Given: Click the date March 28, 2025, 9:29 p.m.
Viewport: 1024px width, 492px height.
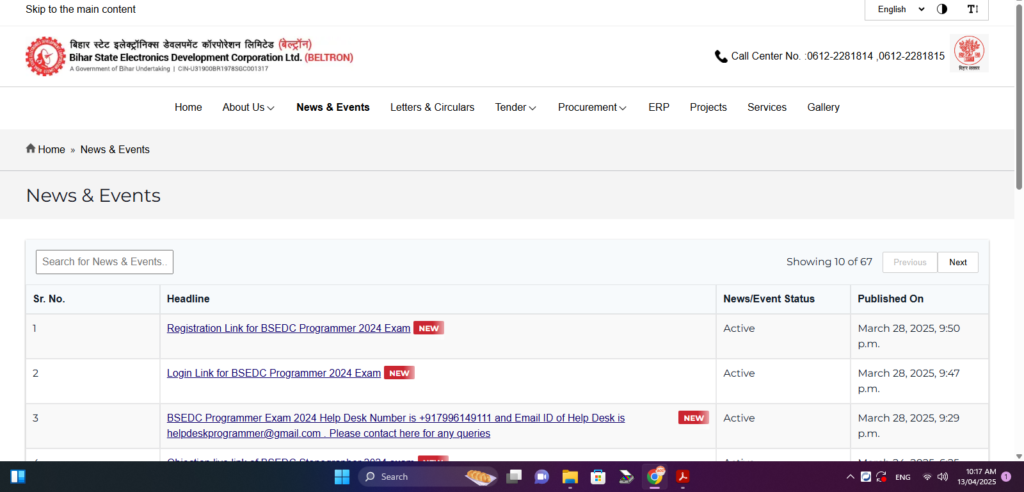Looking at the screenshot, I should coord(908,425).
